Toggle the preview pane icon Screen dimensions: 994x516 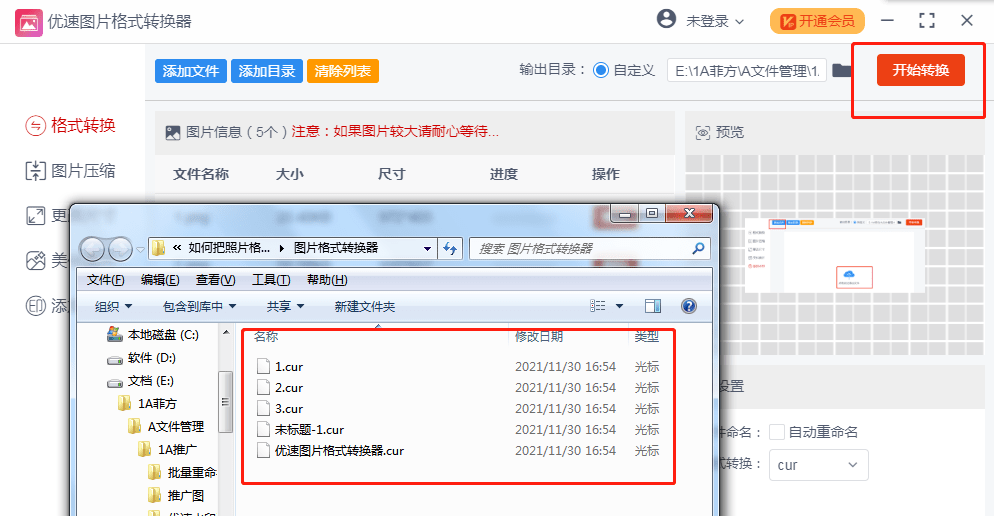[653, 306]
